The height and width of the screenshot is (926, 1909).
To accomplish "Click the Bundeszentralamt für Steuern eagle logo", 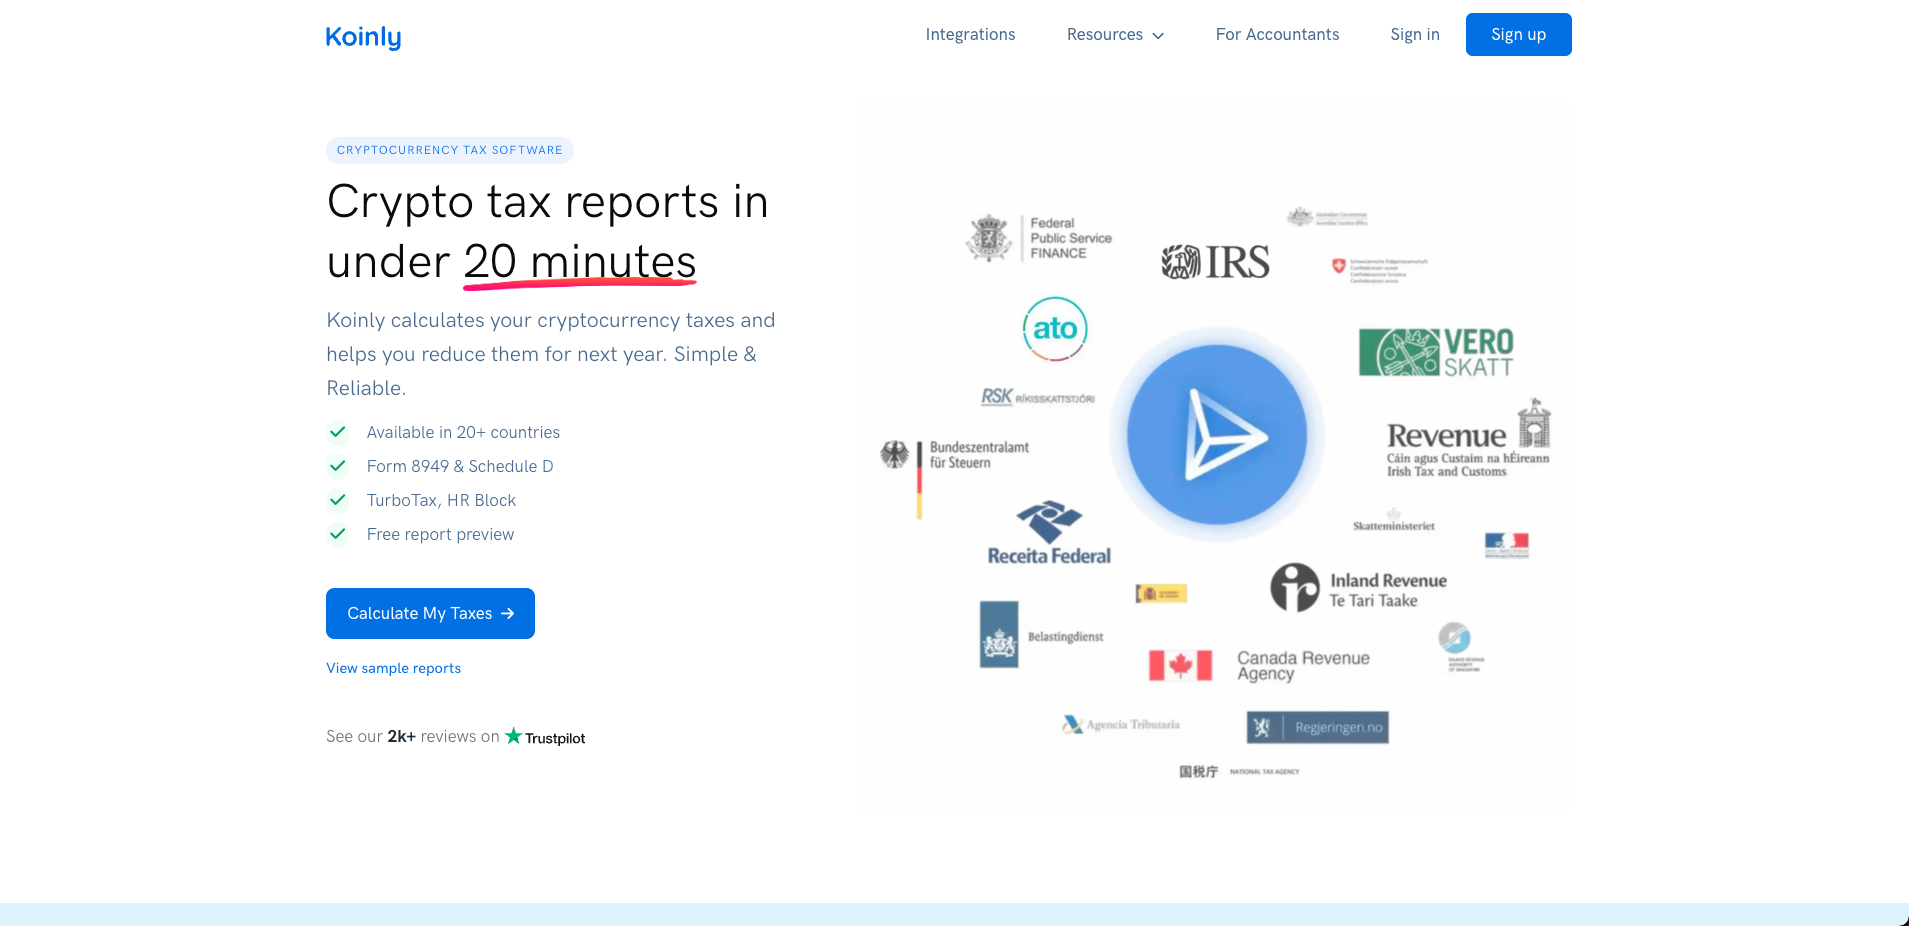I will (894, 455).
